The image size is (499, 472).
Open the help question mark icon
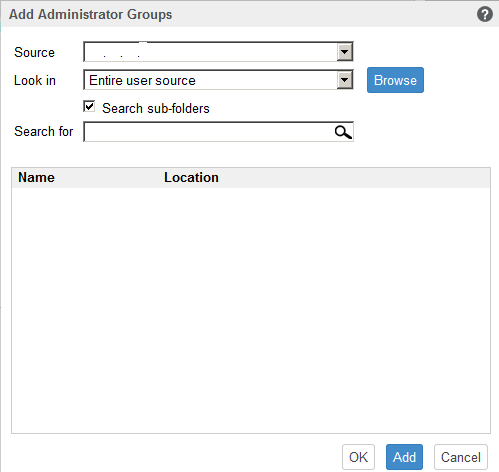485,14
